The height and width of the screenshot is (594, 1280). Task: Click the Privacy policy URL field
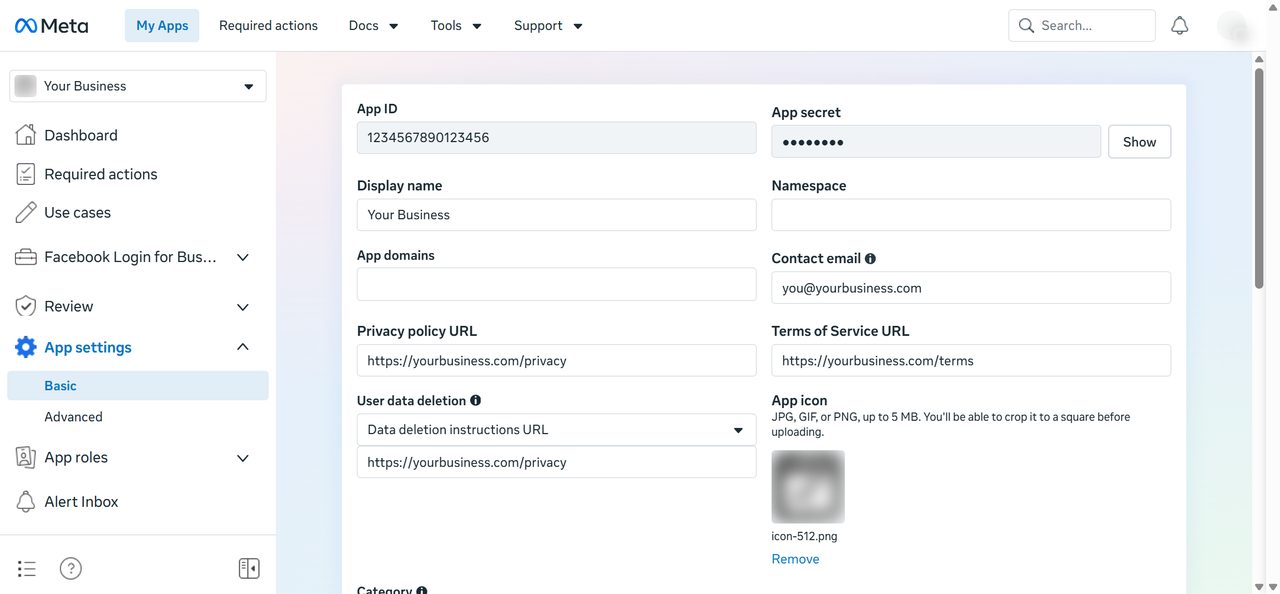557,361
